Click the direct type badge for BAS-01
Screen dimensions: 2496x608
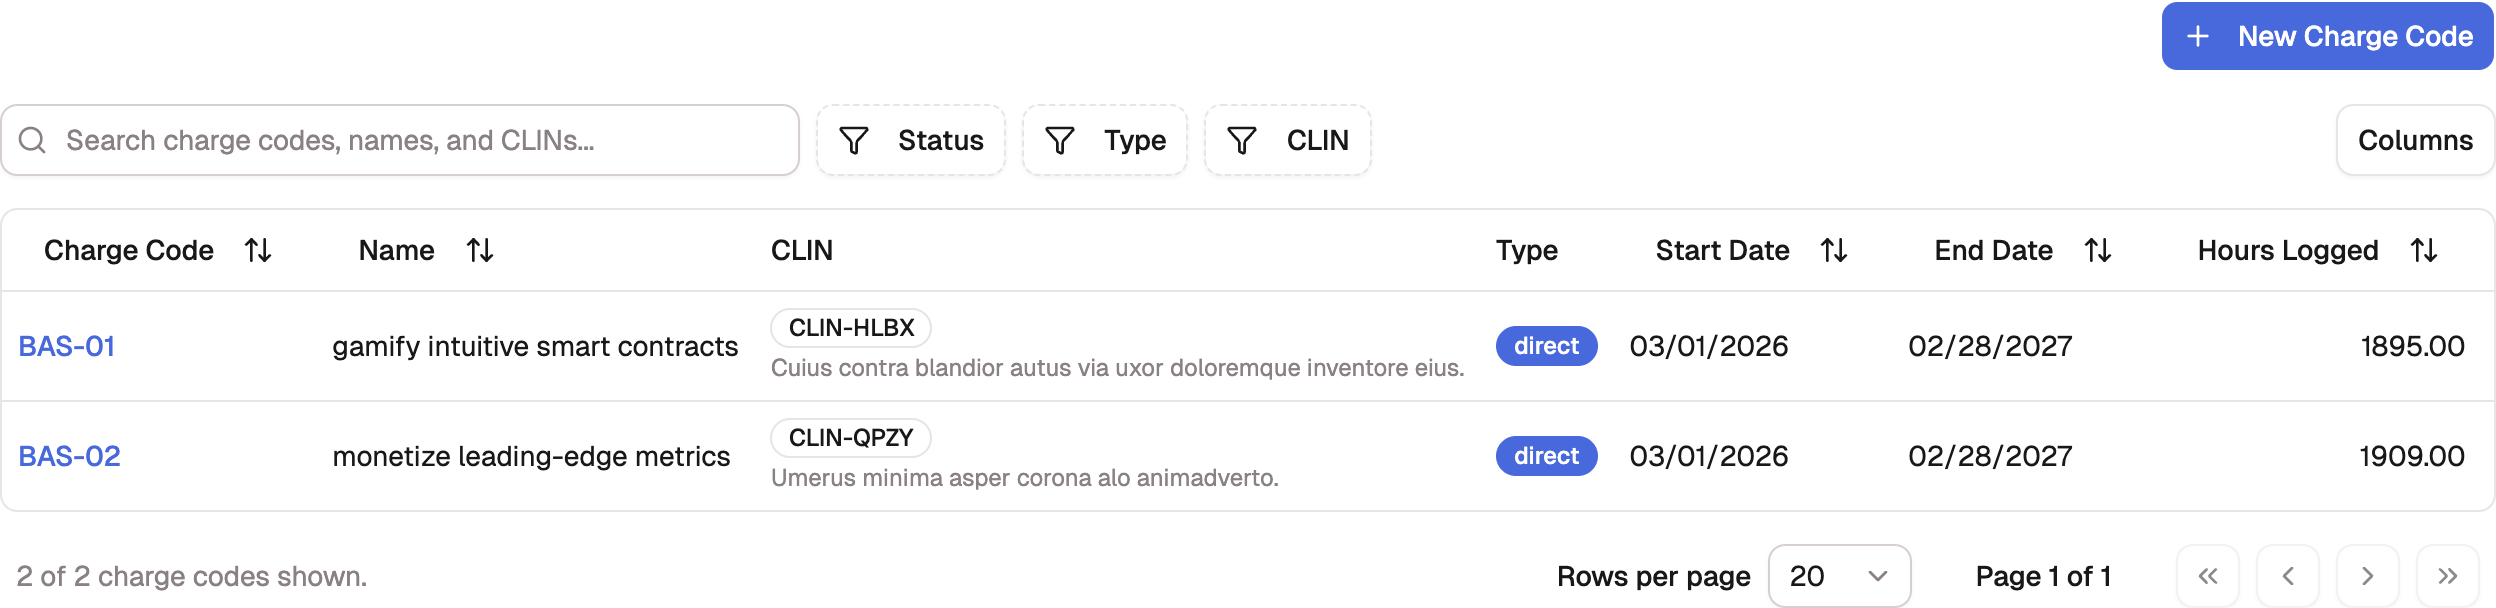pos(1546,346)
